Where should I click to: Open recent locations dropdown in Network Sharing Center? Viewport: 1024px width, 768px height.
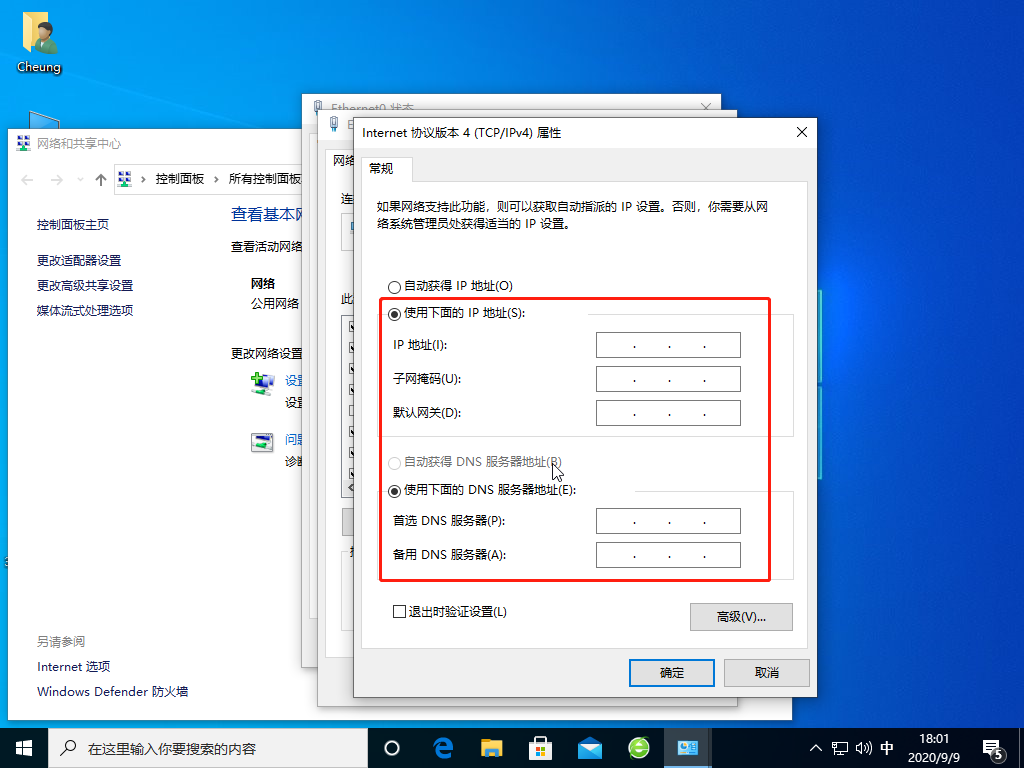[80, 180]
